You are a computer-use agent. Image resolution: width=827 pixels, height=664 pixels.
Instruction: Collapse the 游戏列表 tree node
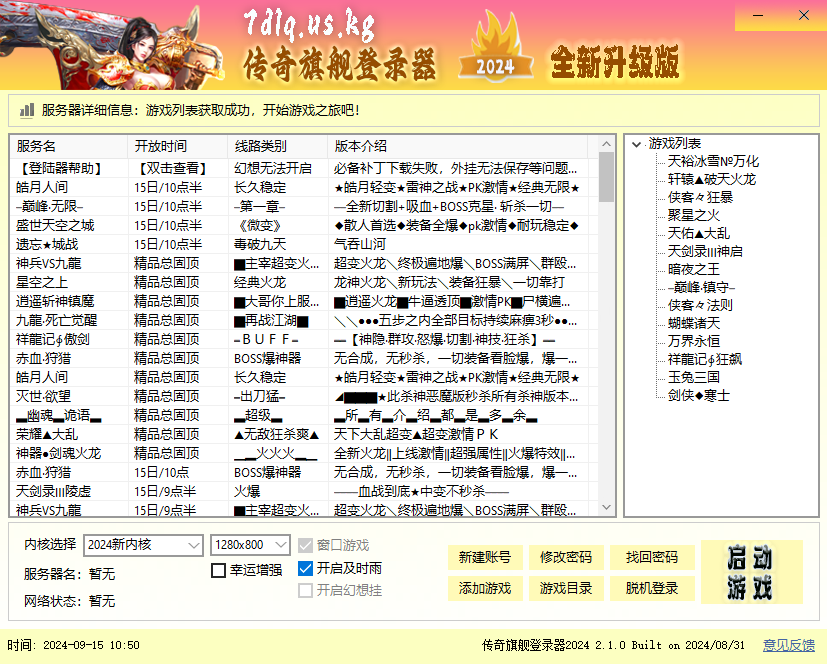click(635, 144)
